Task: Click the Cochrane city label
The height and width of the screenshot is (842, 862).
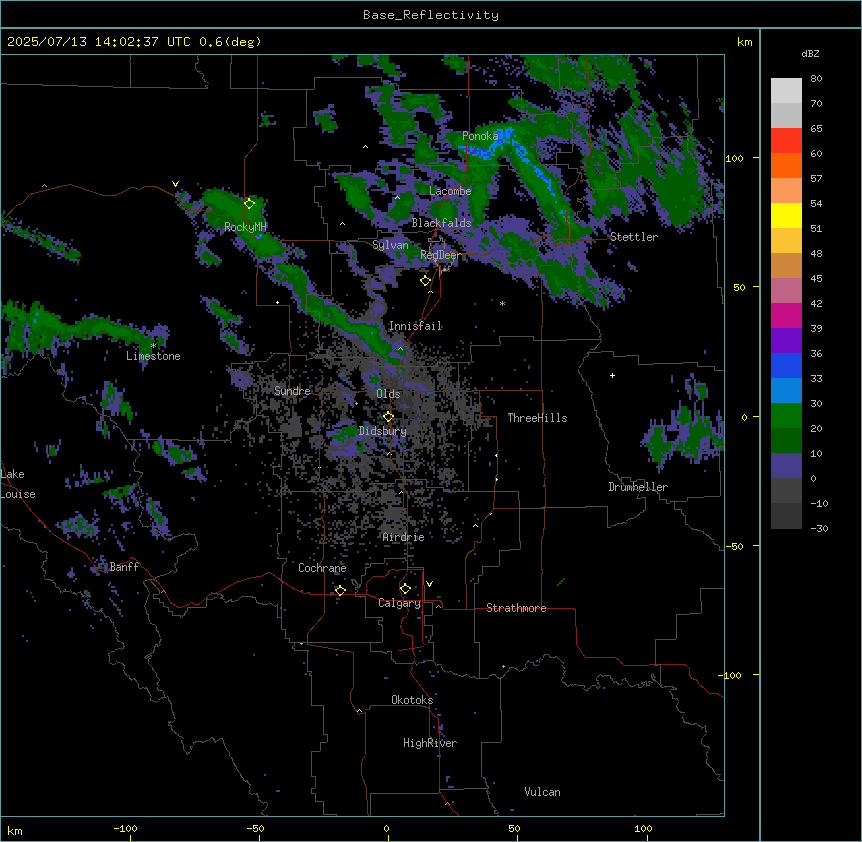Action: click(x=322, y=568)
